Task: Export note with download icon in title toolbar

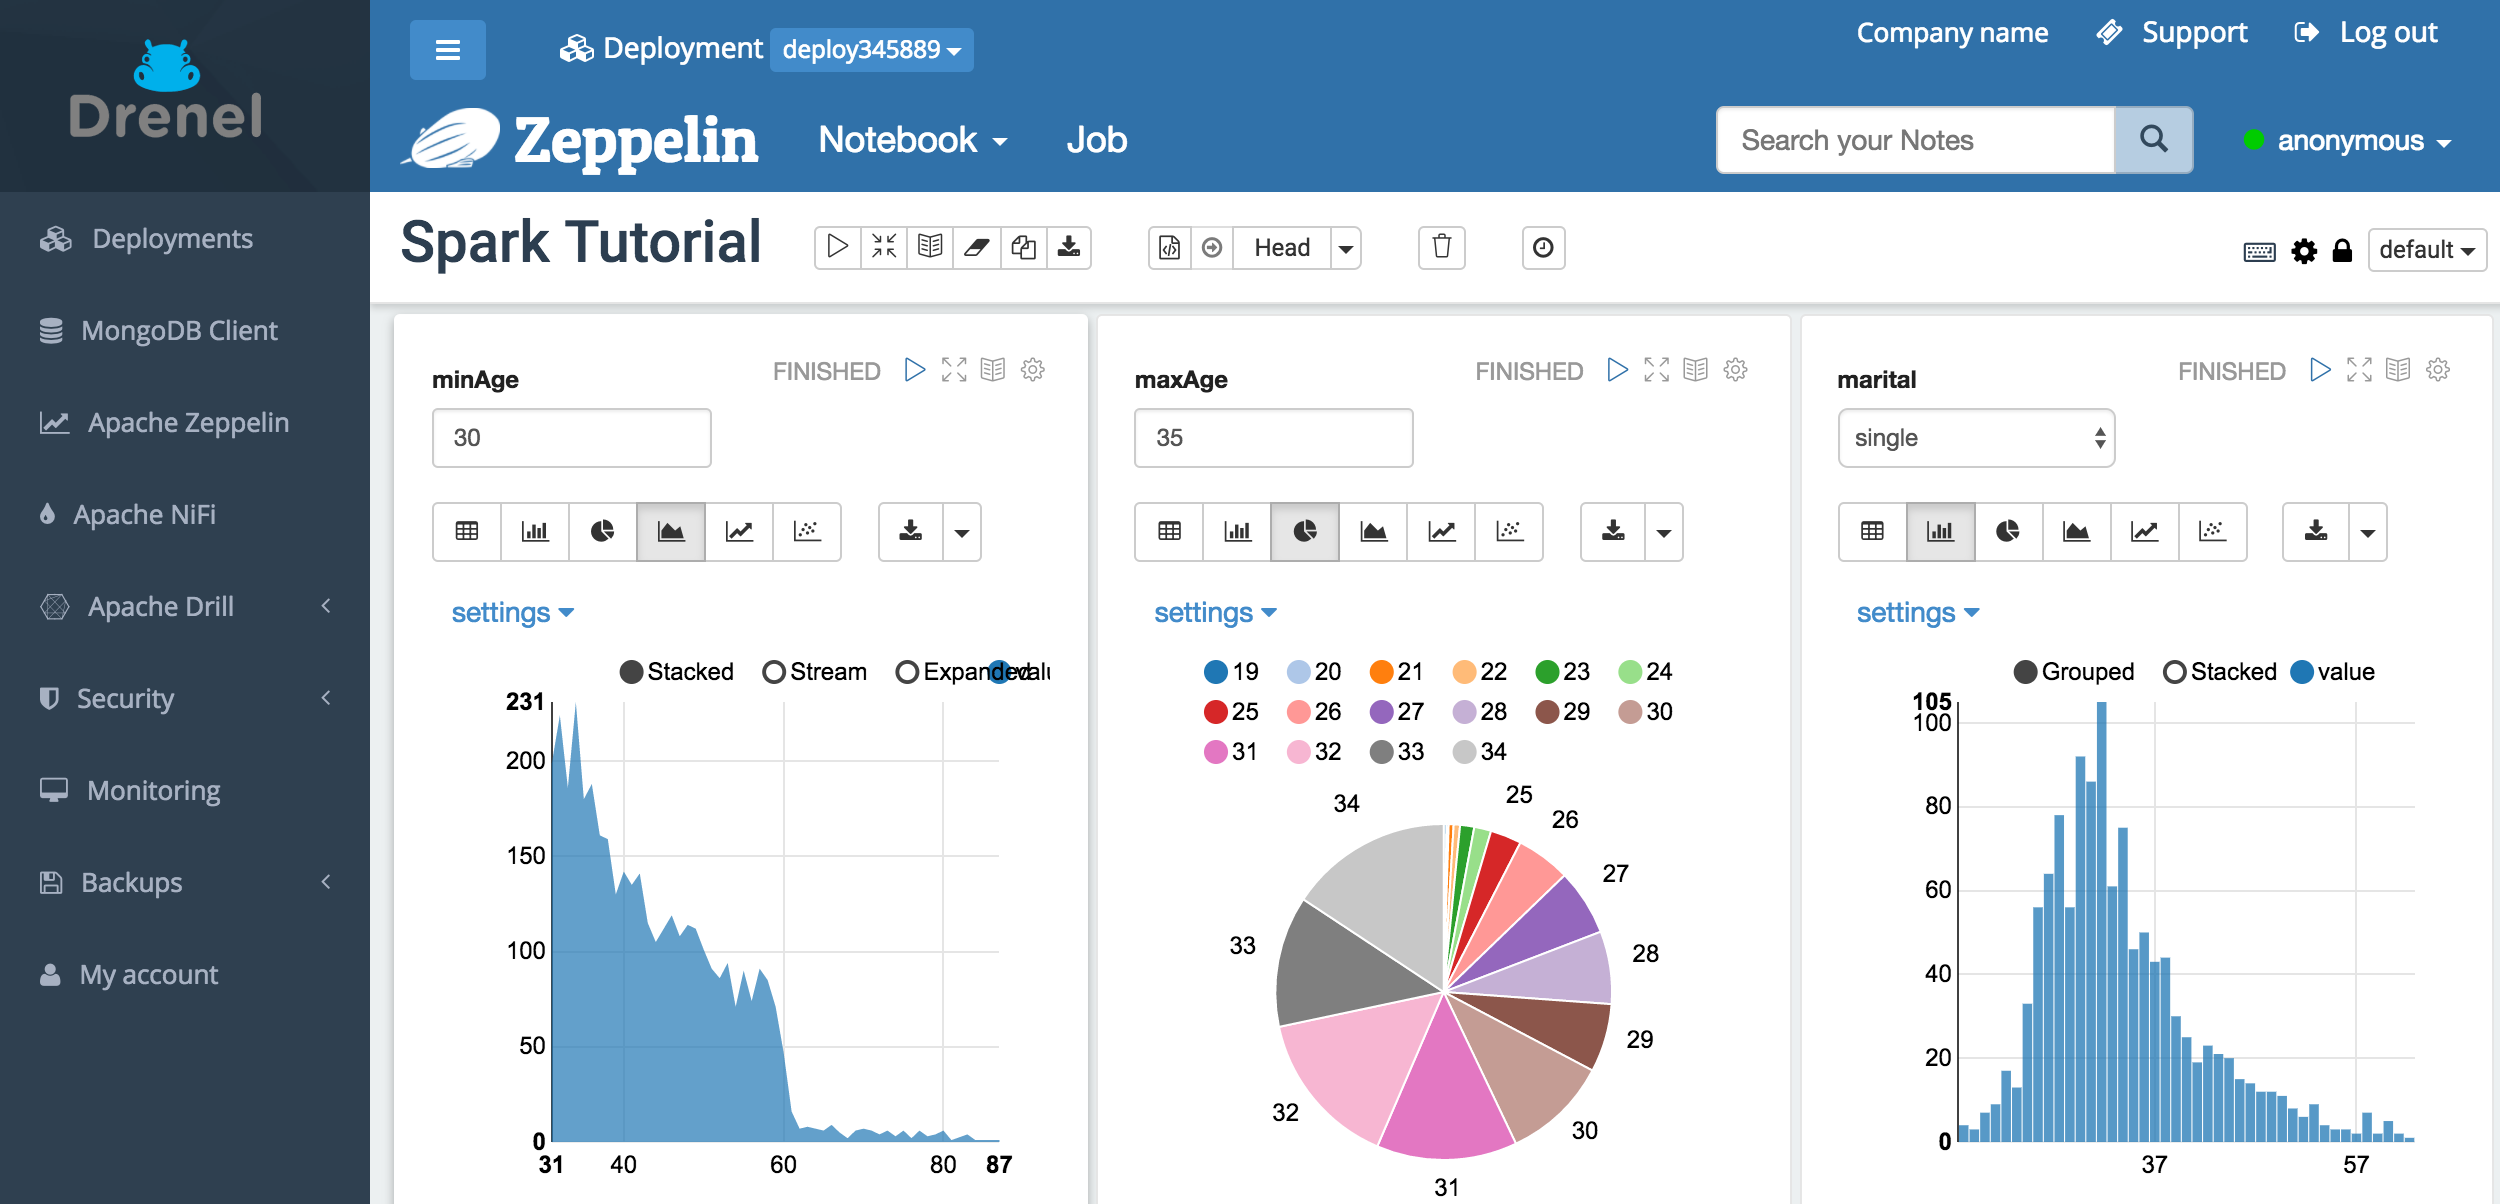Action: coord(1069,247)
